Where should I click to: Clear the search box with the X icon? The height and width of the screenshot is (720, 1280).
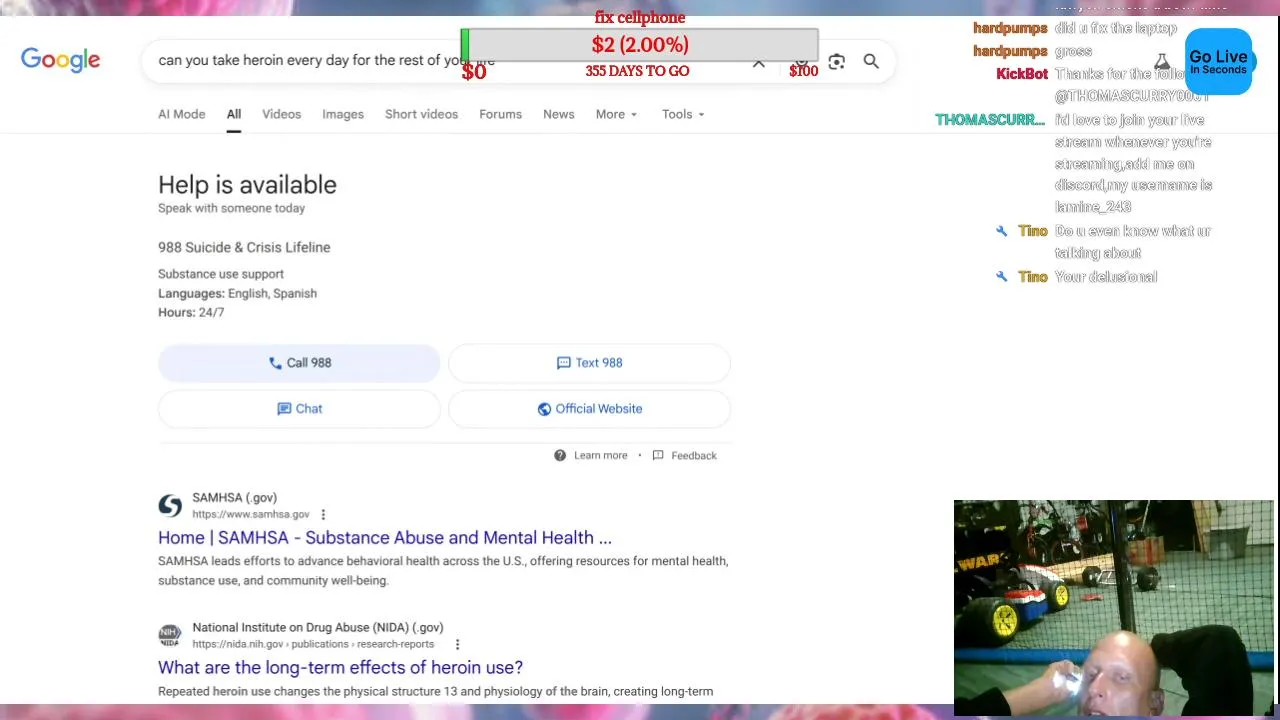[759, 63]
